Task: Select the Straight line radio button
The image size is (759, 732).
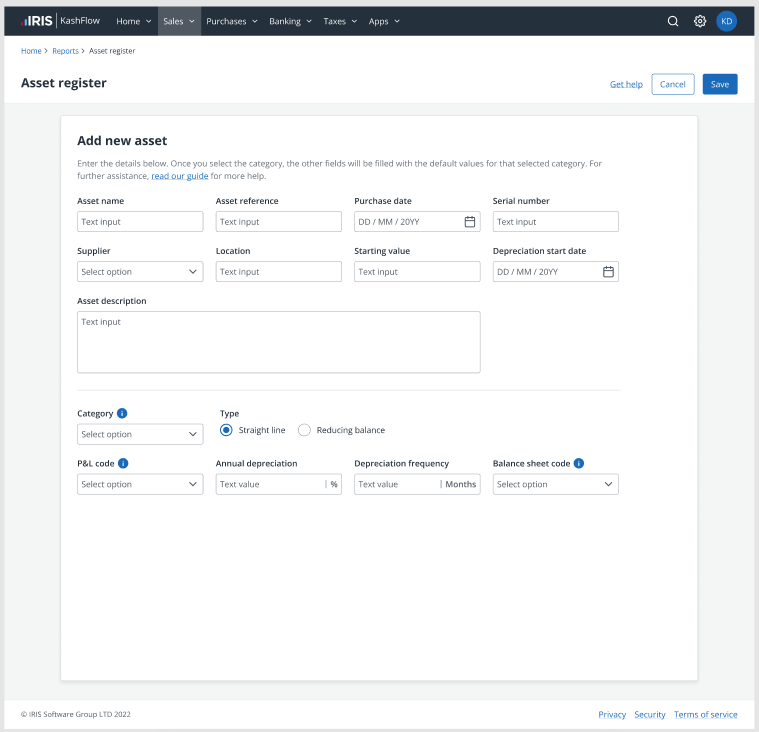Action: [x=226, y=430]
